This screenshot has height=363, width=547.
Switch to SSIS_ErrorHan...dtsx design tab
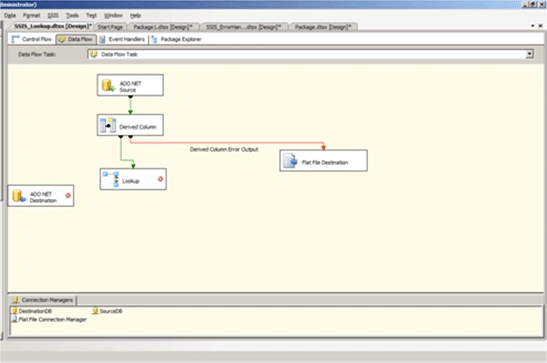[243, 27]
